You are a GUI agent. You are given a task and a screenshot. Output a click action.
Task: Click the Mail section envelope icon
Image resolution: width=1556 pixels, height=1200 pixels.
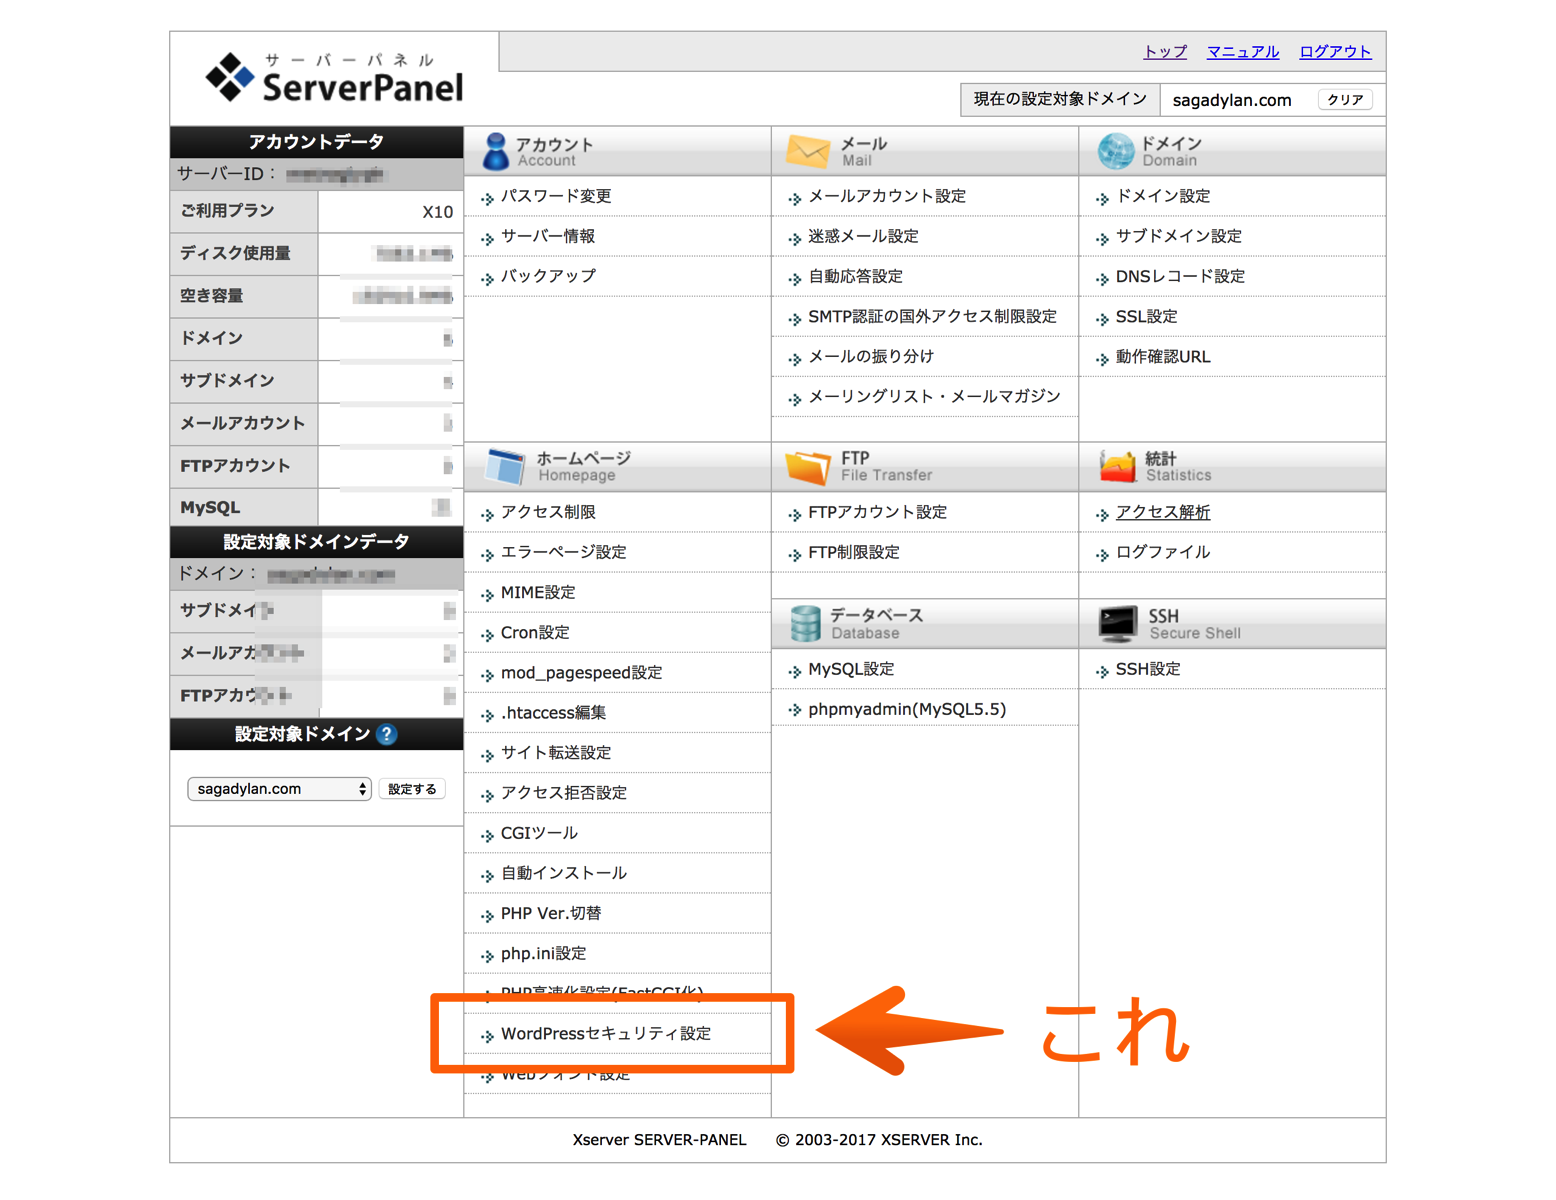click(x=808, y=151)
